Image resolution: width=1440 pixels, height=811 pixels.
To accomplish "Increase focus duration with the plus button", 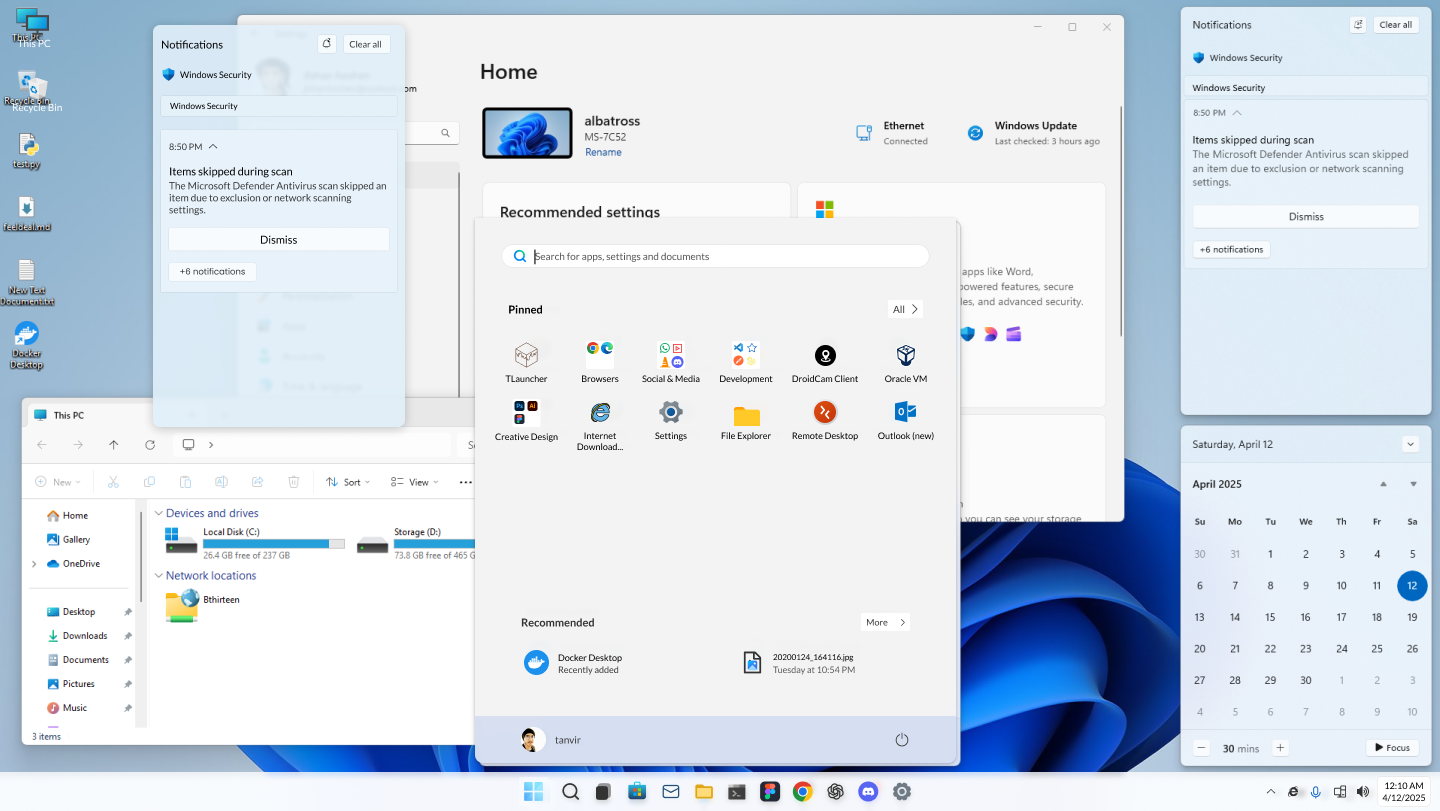I will click(1280, 747).
